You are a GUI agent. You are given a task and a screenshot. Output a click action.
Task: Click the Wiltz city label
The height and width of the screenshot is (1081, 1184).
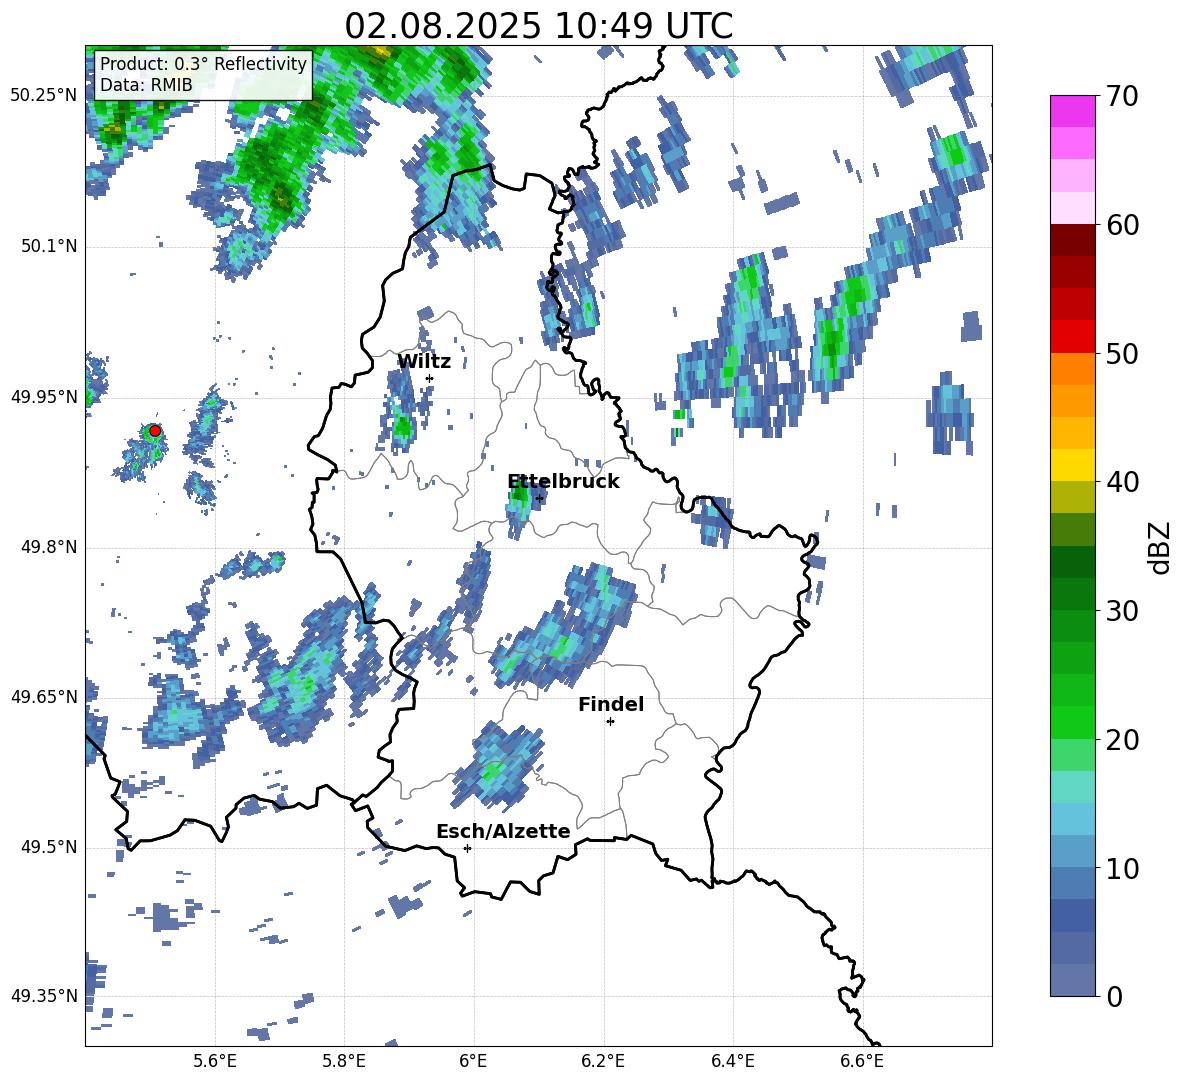424,361
